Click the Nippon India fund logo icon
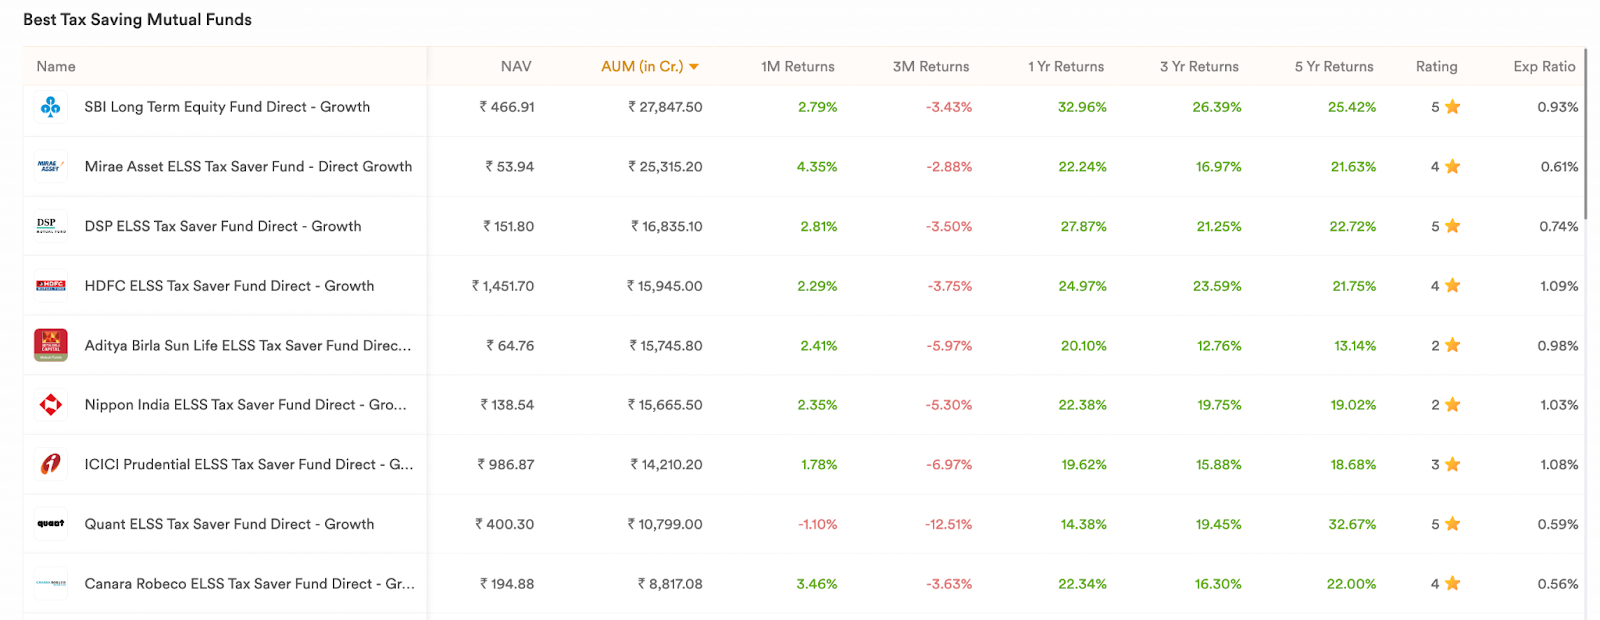1600x620 pixels. click(x=51, y=405)
